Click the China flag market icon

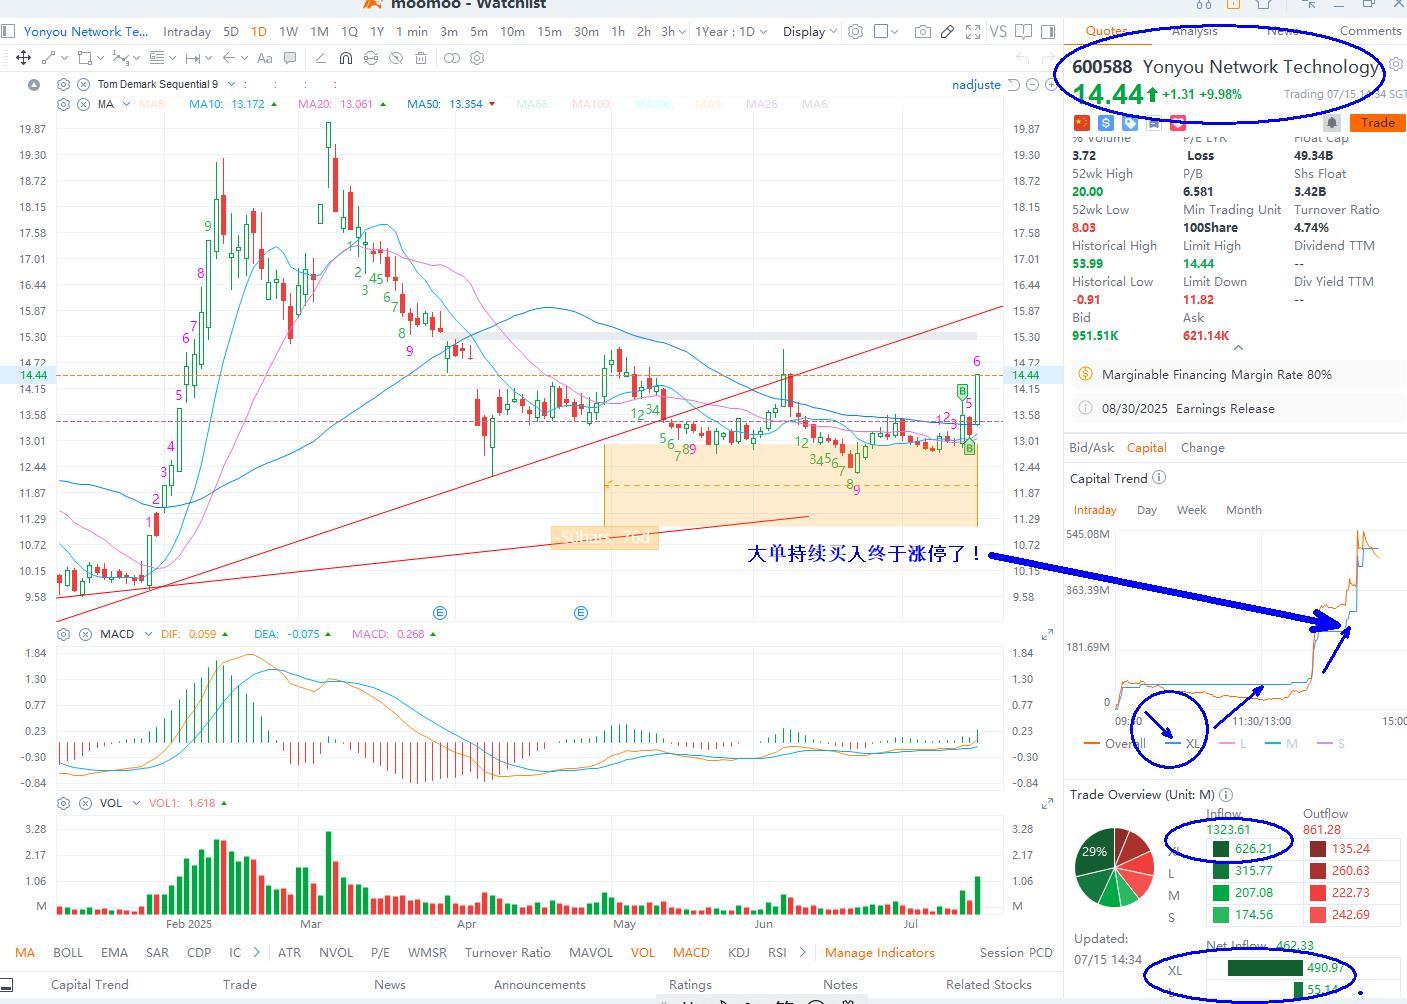(1081, 123)
